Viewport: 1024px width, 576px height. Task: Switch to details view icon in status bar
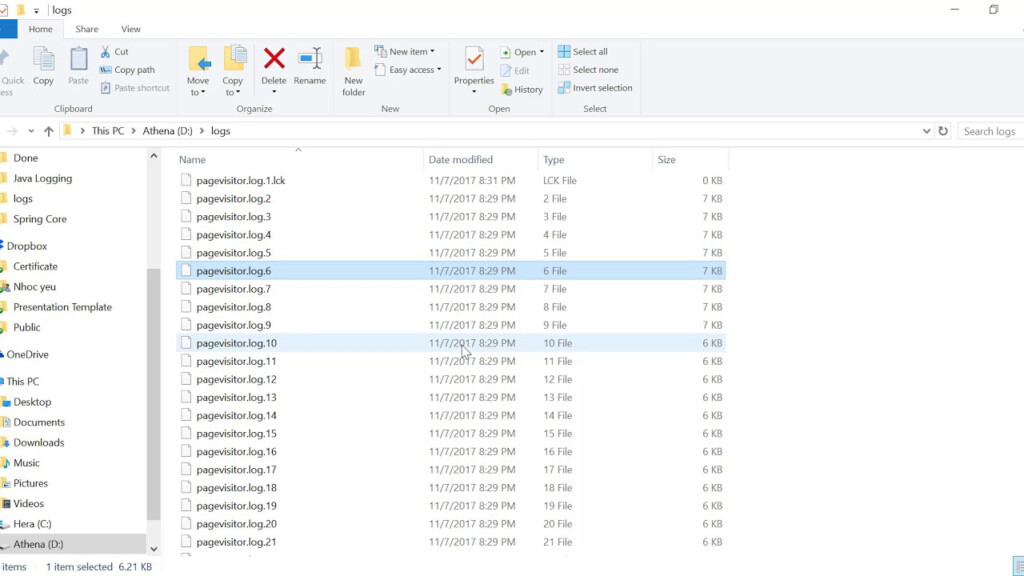click(x=1018, y=566)
